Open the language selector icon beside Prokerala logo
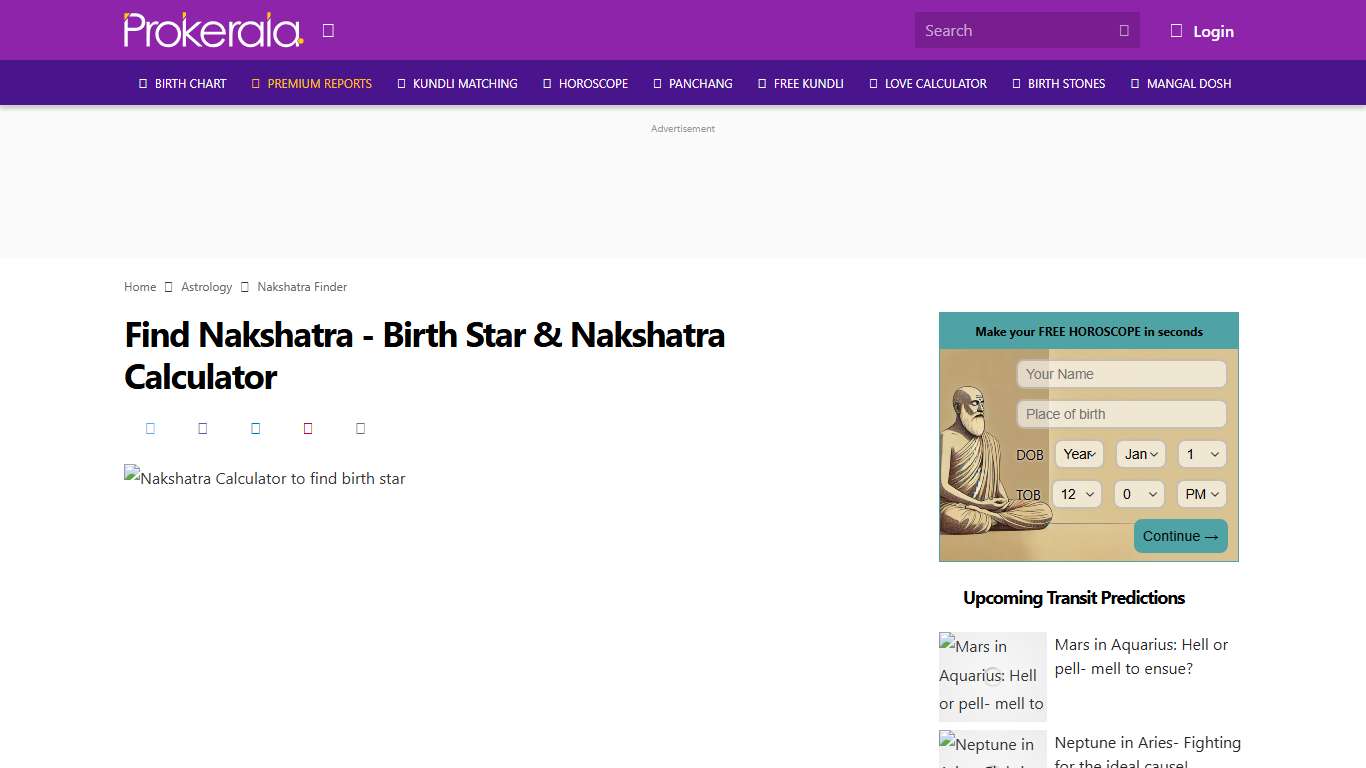 [x=328, y=30]
